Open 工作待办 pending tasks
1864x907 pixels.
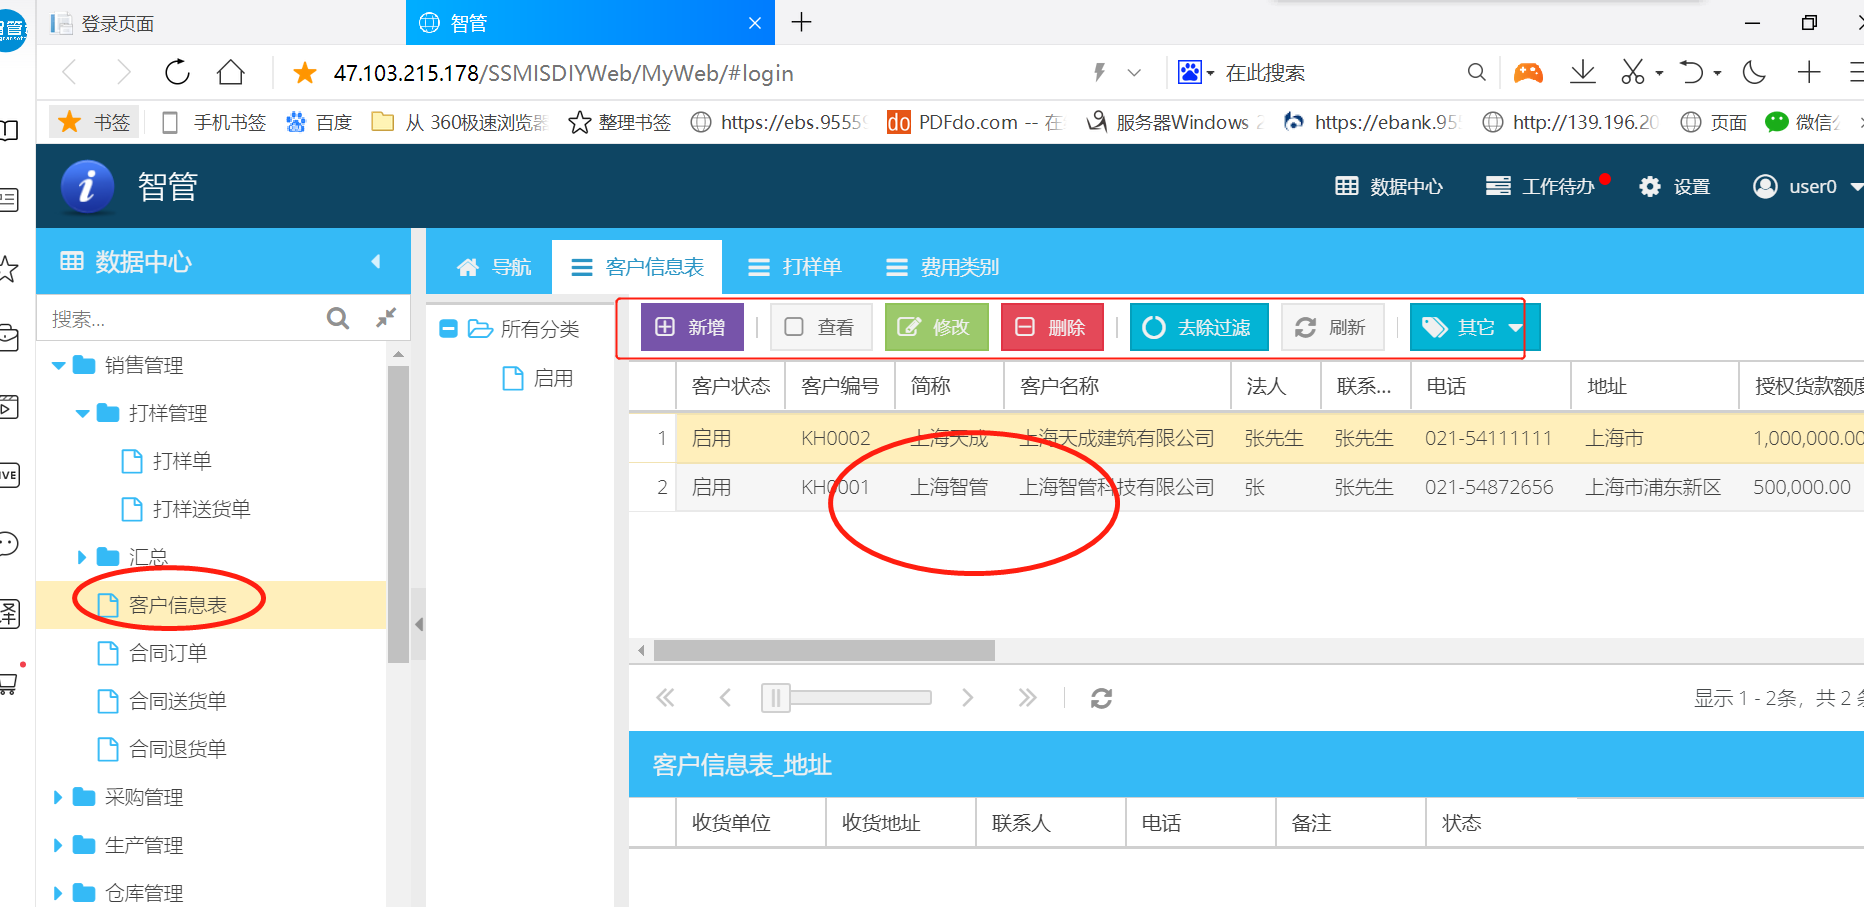[1541, 186]
